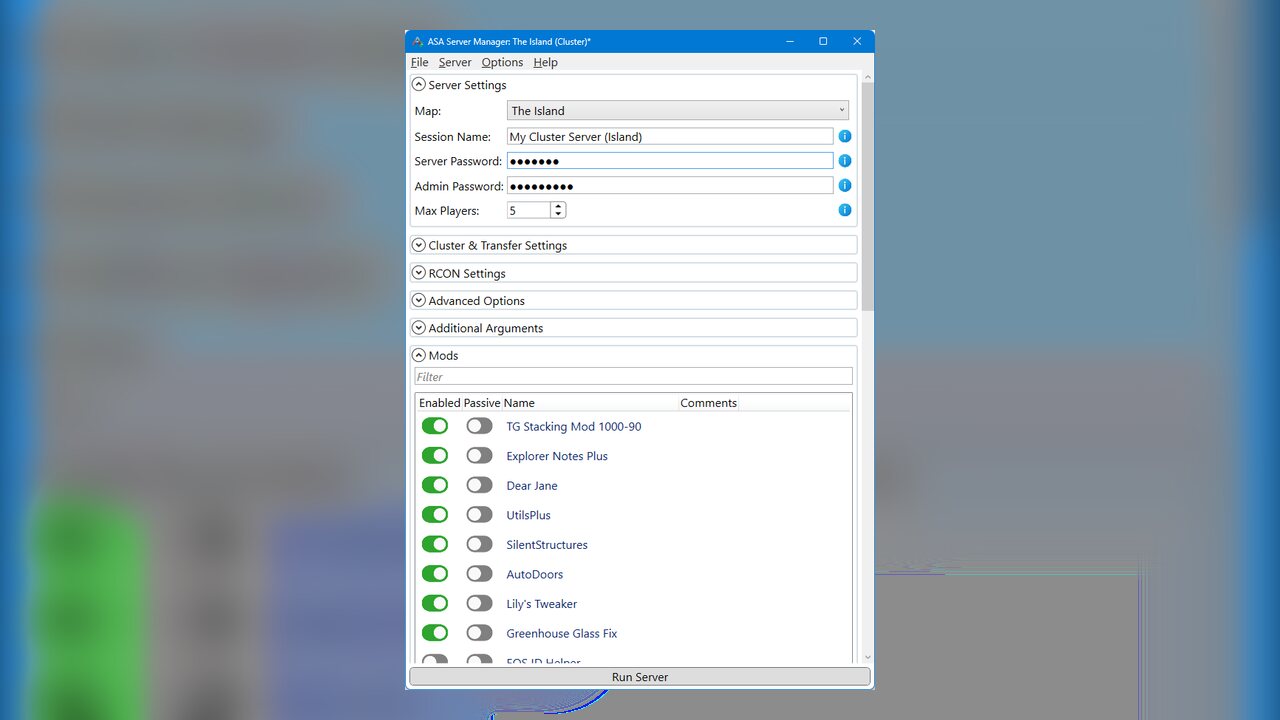Screen dimensions: 1280x720
Task: Turn on Passive for Dear Jane
Action: point(480,485)
